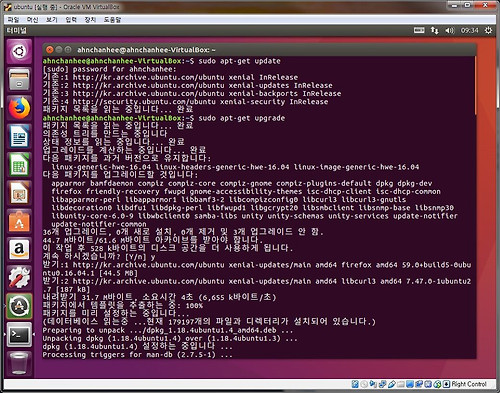Open the clock showing 09:34
Viewport: 500px width, 393px height.
(x=469, y=30)
